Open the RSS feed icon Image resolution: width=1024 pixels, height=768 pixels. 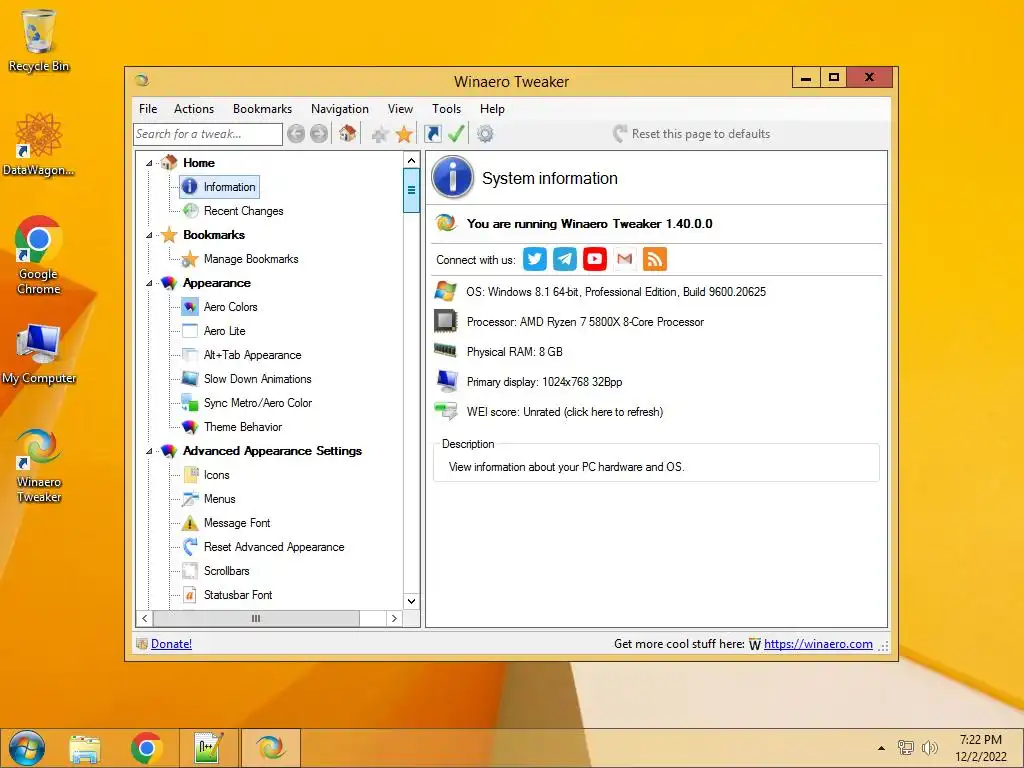pos(655,259)
